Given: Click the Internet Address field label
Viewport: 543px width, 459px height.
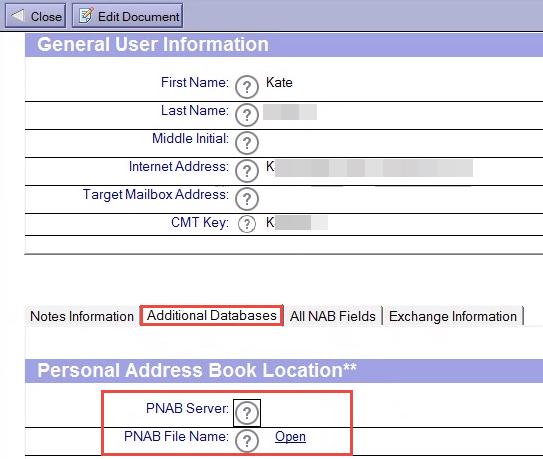Looking at the screenshot, I should tap(179, 167).
